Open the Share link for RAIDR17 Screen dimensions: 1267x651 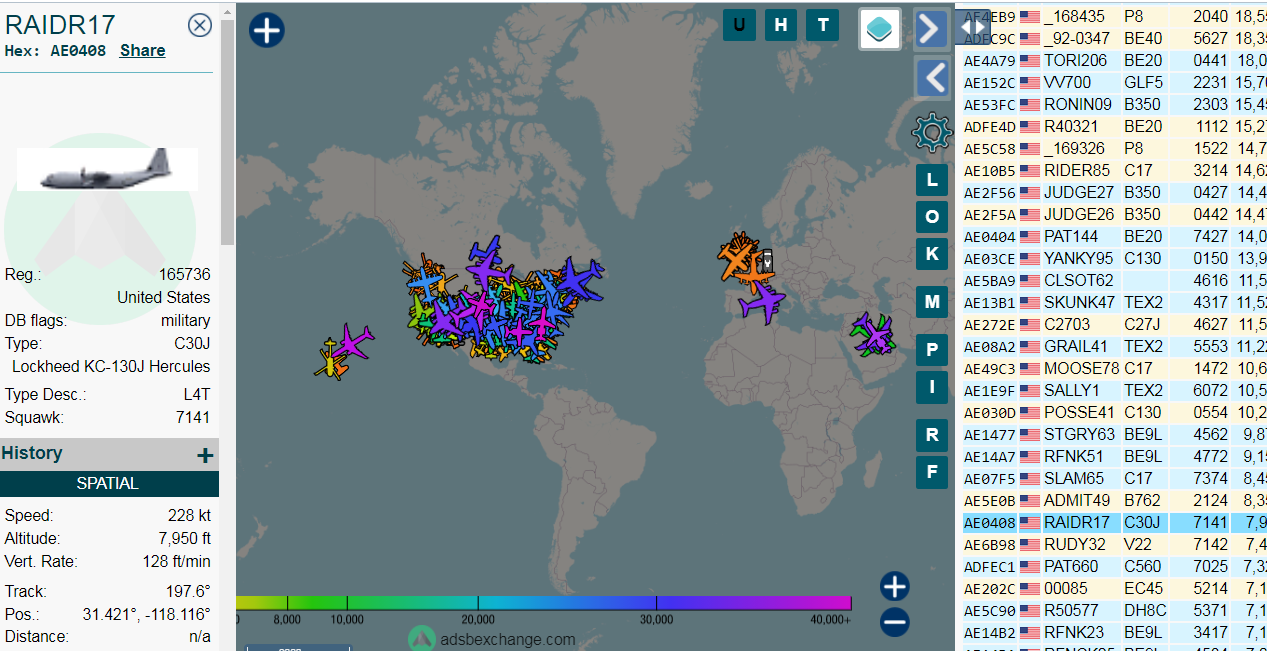point(143,51)
